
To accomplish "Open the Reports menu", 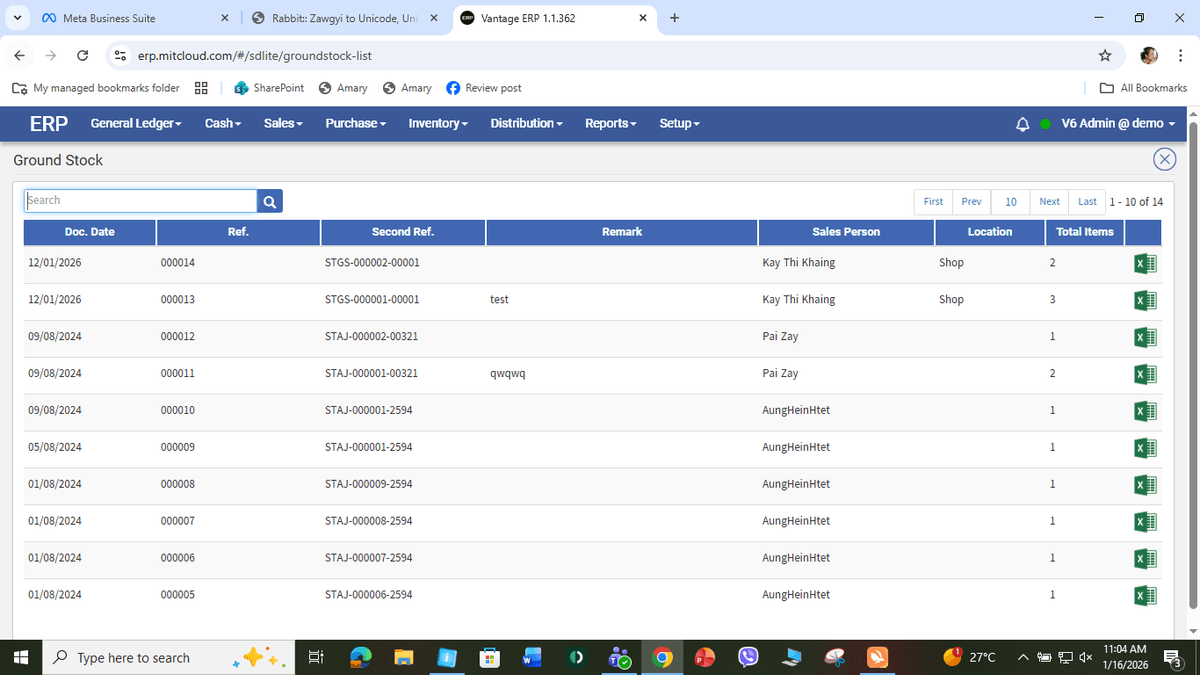I will click(x=611, y=123).
